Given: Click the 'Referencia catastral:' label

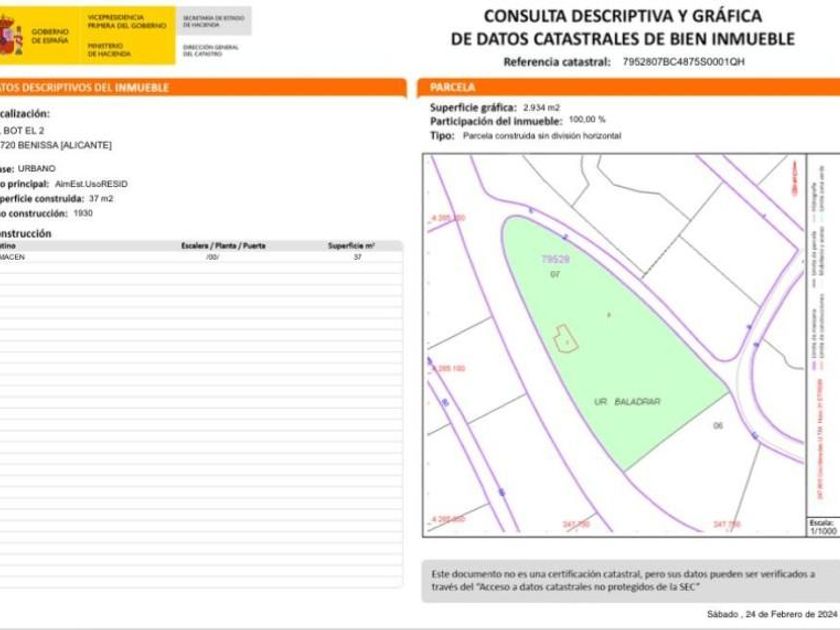Looking at the screenshot, I should [x=557, y=62].
